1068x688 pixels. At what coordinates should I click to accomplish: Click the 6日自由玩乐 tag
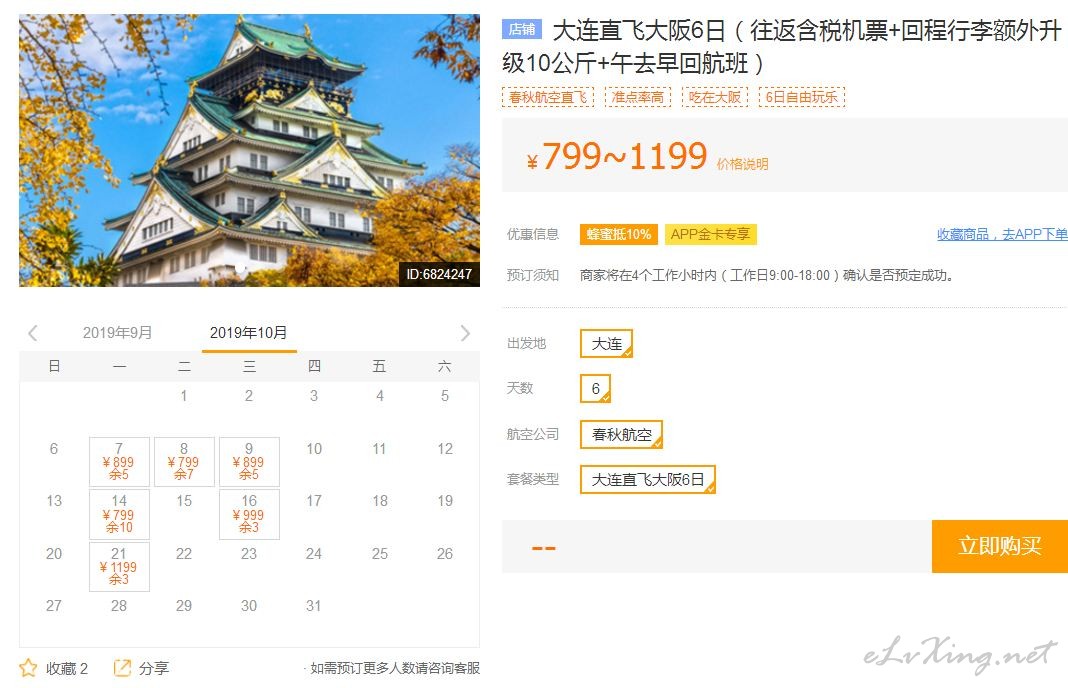[x=802, y=97]
